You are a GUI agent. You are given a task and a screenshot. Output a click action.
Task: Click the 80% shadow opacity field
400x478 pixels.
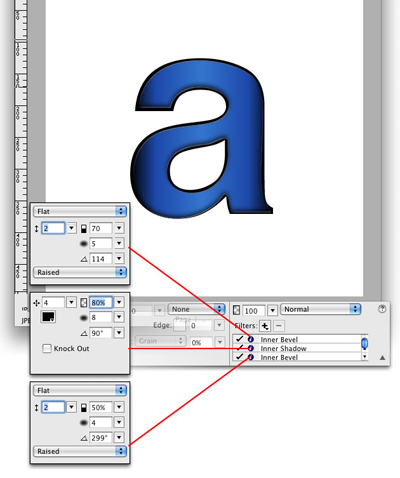pos(101,303)
